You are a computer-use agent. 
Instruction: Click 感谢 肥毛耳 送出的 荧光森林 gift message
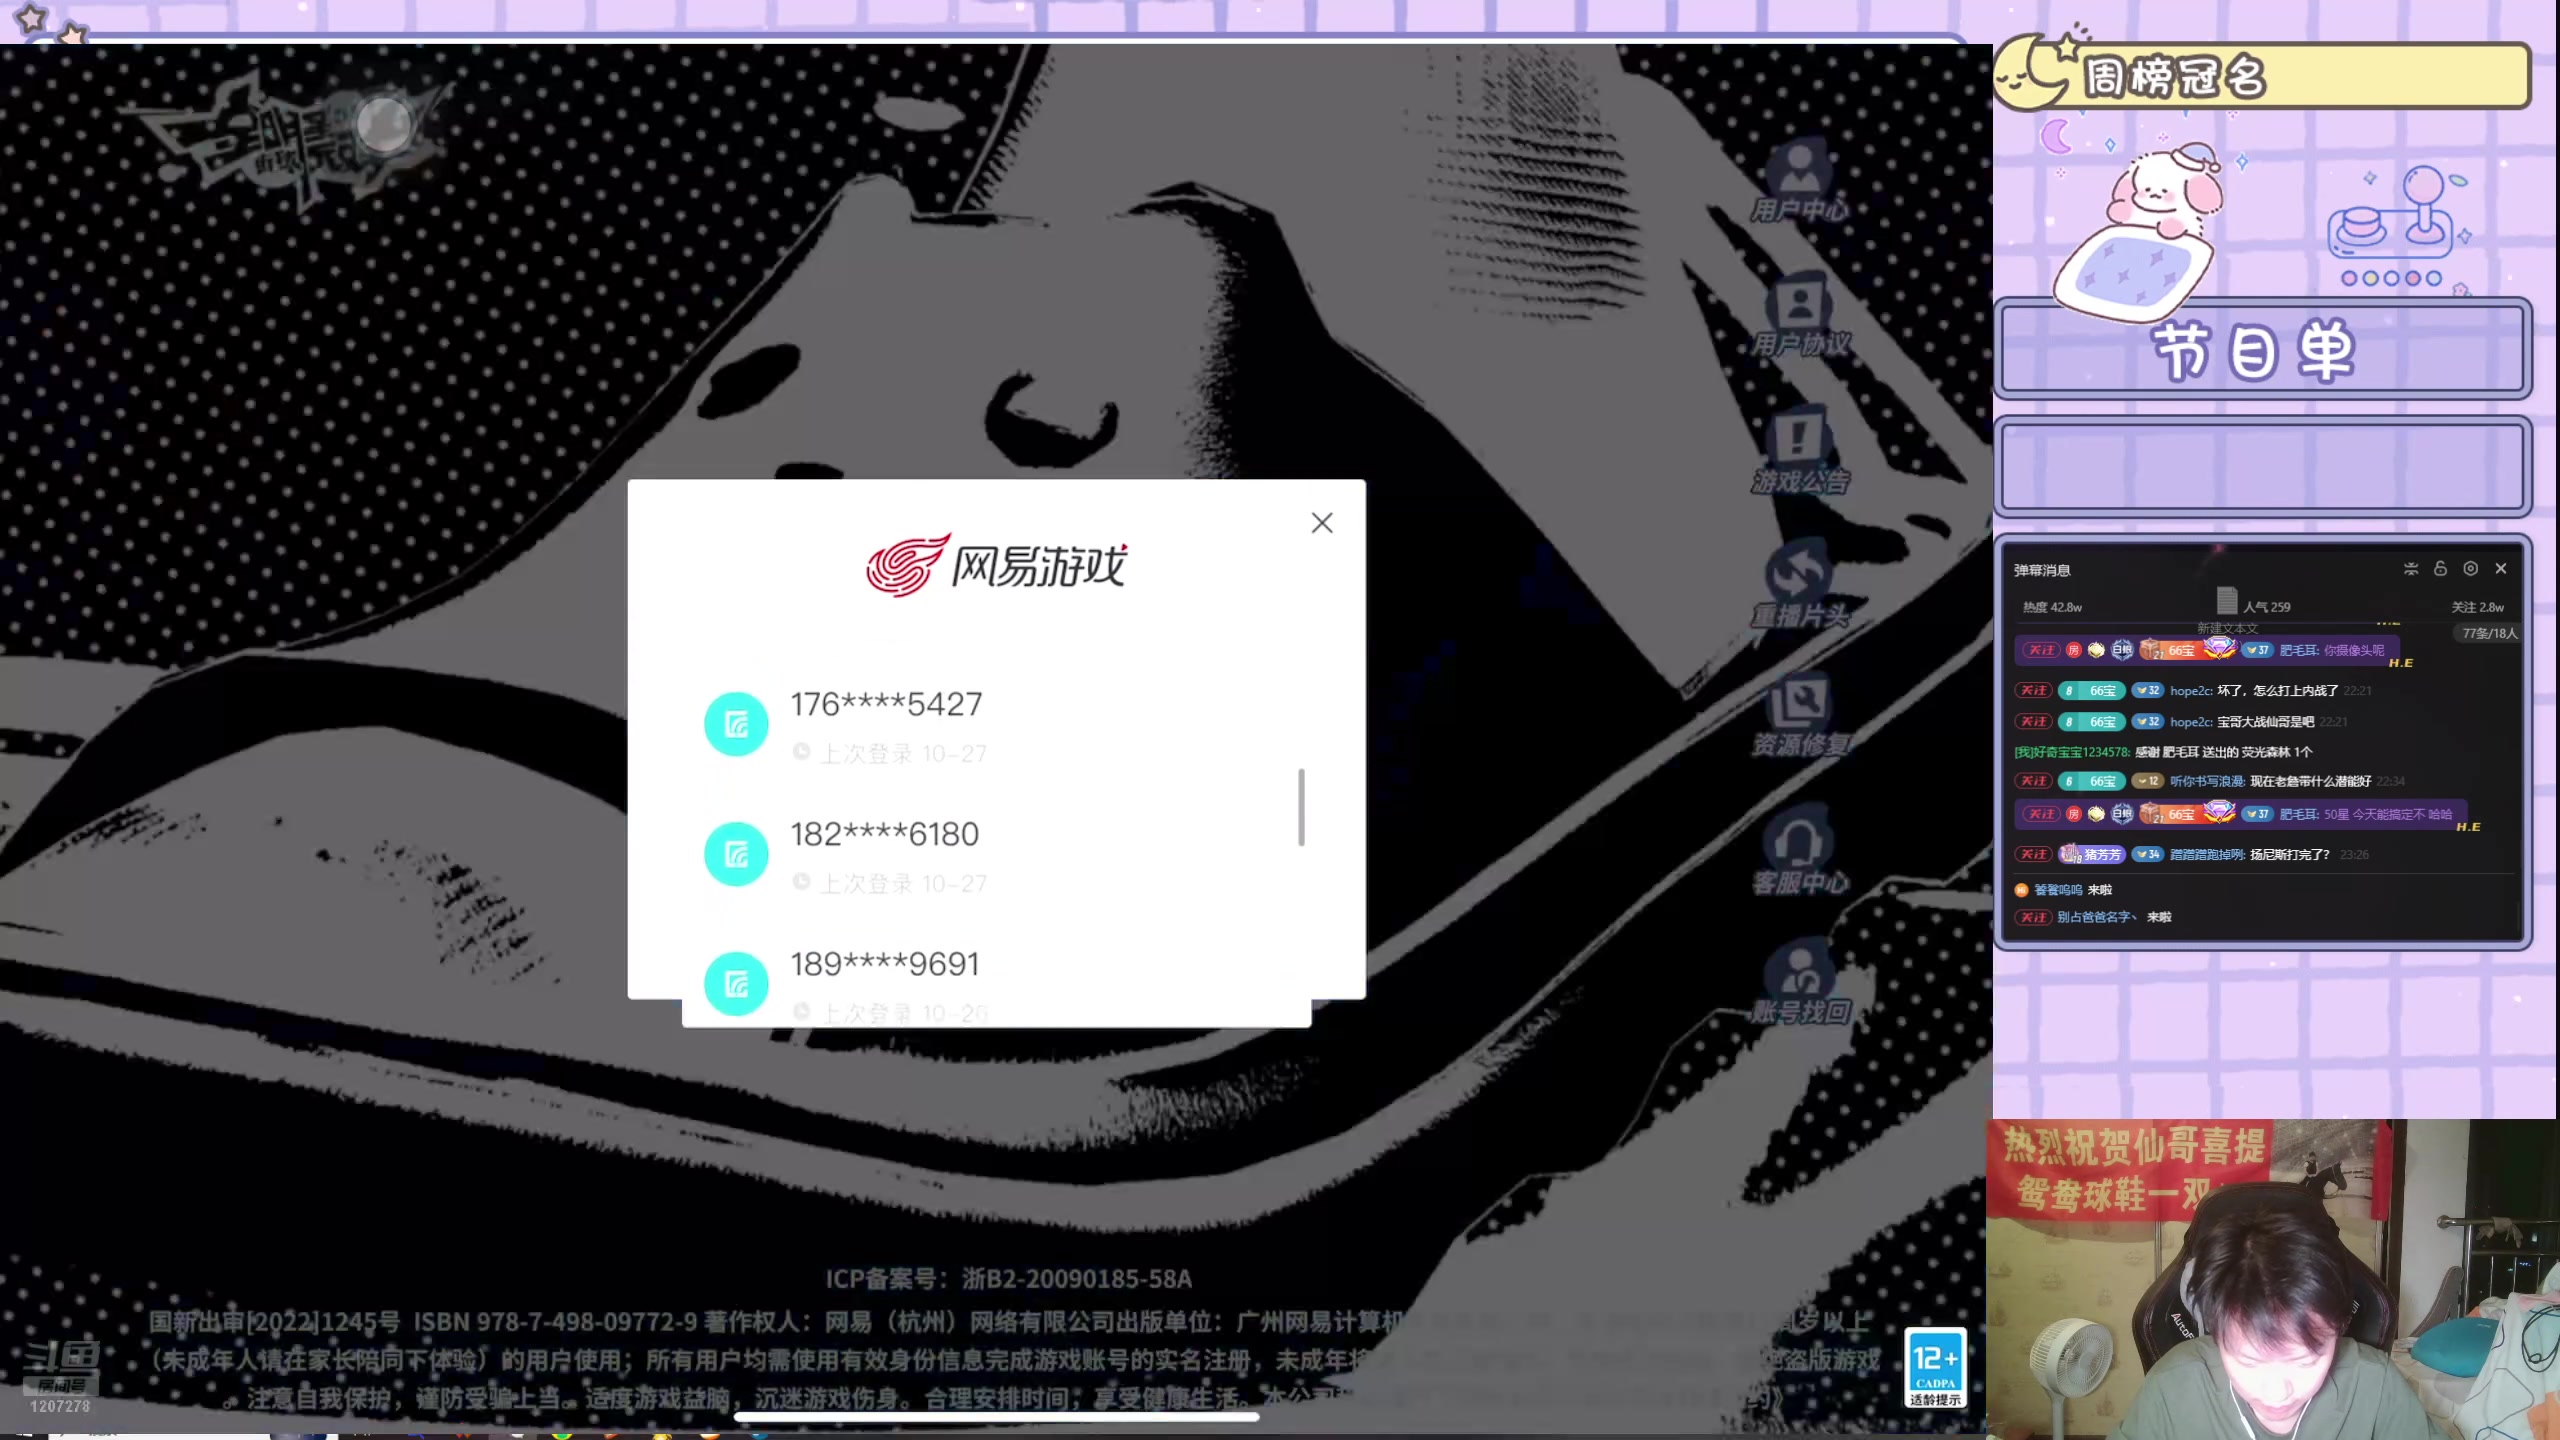(2222, 752)
